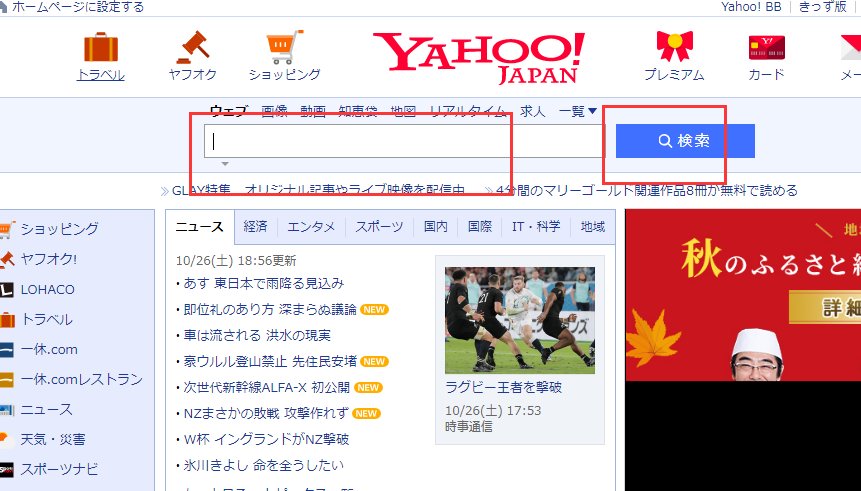
Task: Click the 一休.com icon in left sidebar
Action: tap(6, 350)
